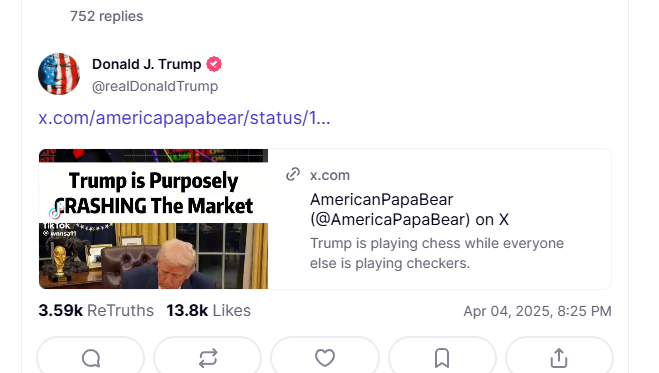The width and height of the screenshot is (659, 373).
Task: View the 13.8k Likes list
Action: tap(208, 310)
